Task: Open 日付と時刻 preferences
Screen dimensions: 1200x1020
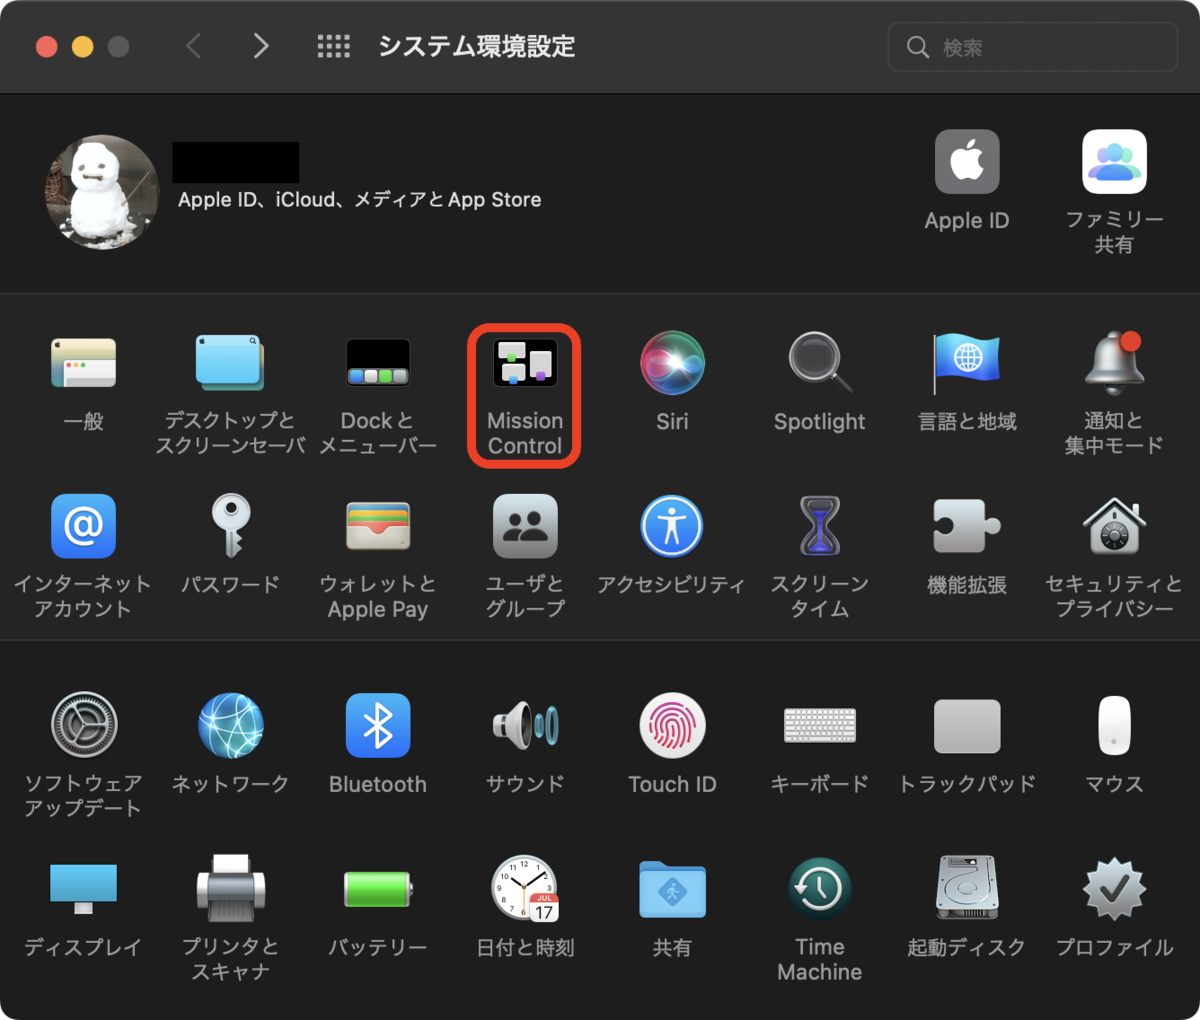Action: (x=525, y=888)
